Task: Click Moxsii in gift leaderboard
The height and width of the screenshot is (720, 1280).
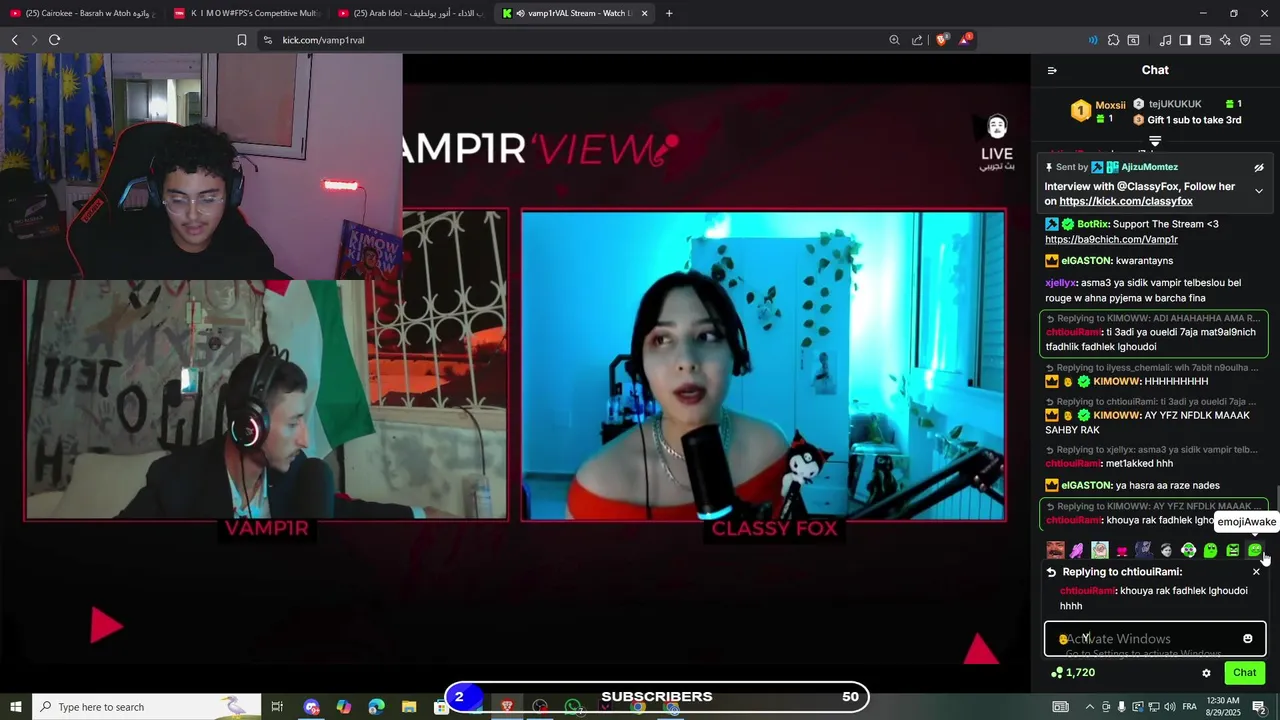Action: click(1110, 105)
